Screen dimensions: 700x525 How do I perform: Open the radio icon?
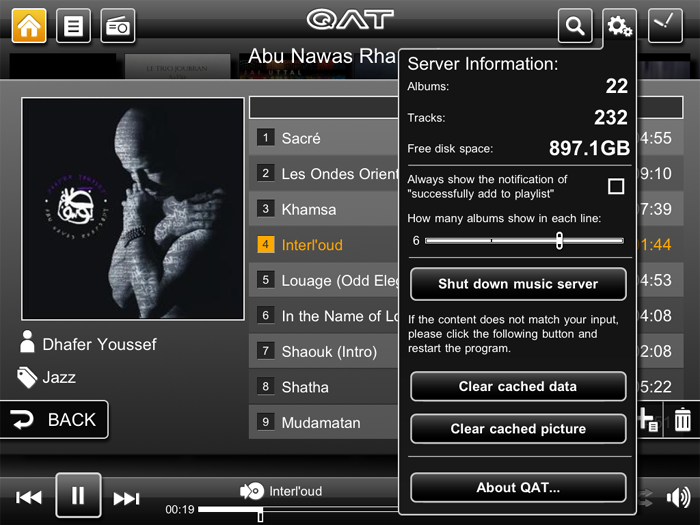[x=117, y=25]
